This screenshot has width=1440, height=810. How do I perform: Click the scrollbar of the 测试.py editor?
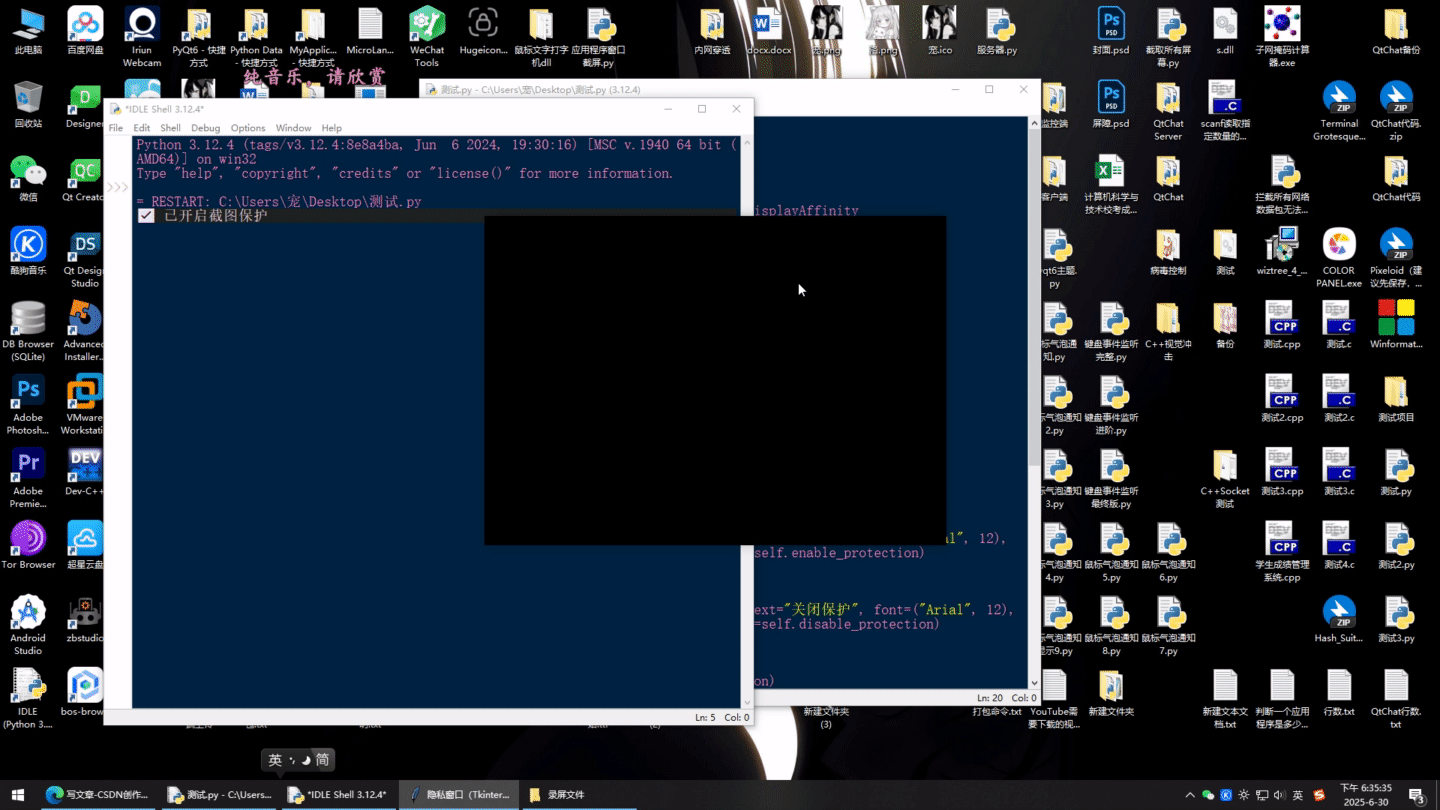click(1035, 400)
